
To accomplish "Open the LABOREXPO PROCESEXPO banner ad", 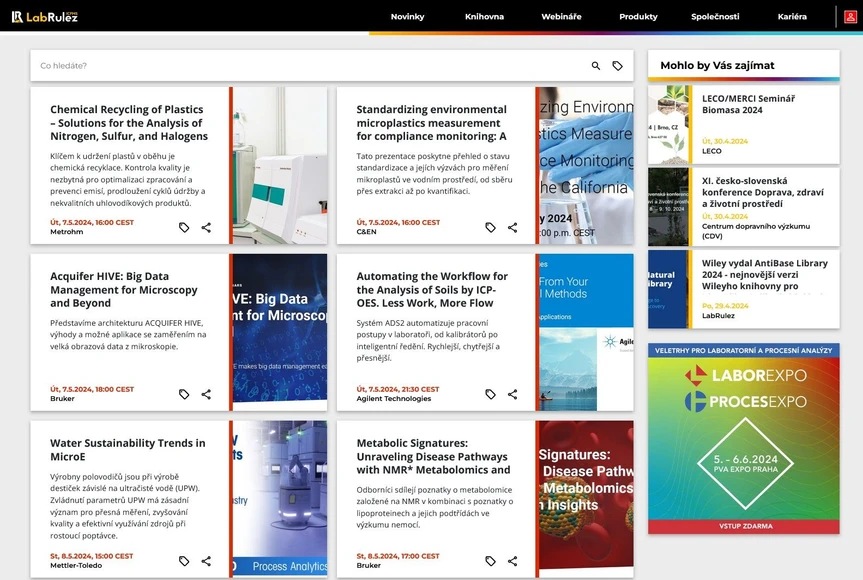I will [744, 439].
